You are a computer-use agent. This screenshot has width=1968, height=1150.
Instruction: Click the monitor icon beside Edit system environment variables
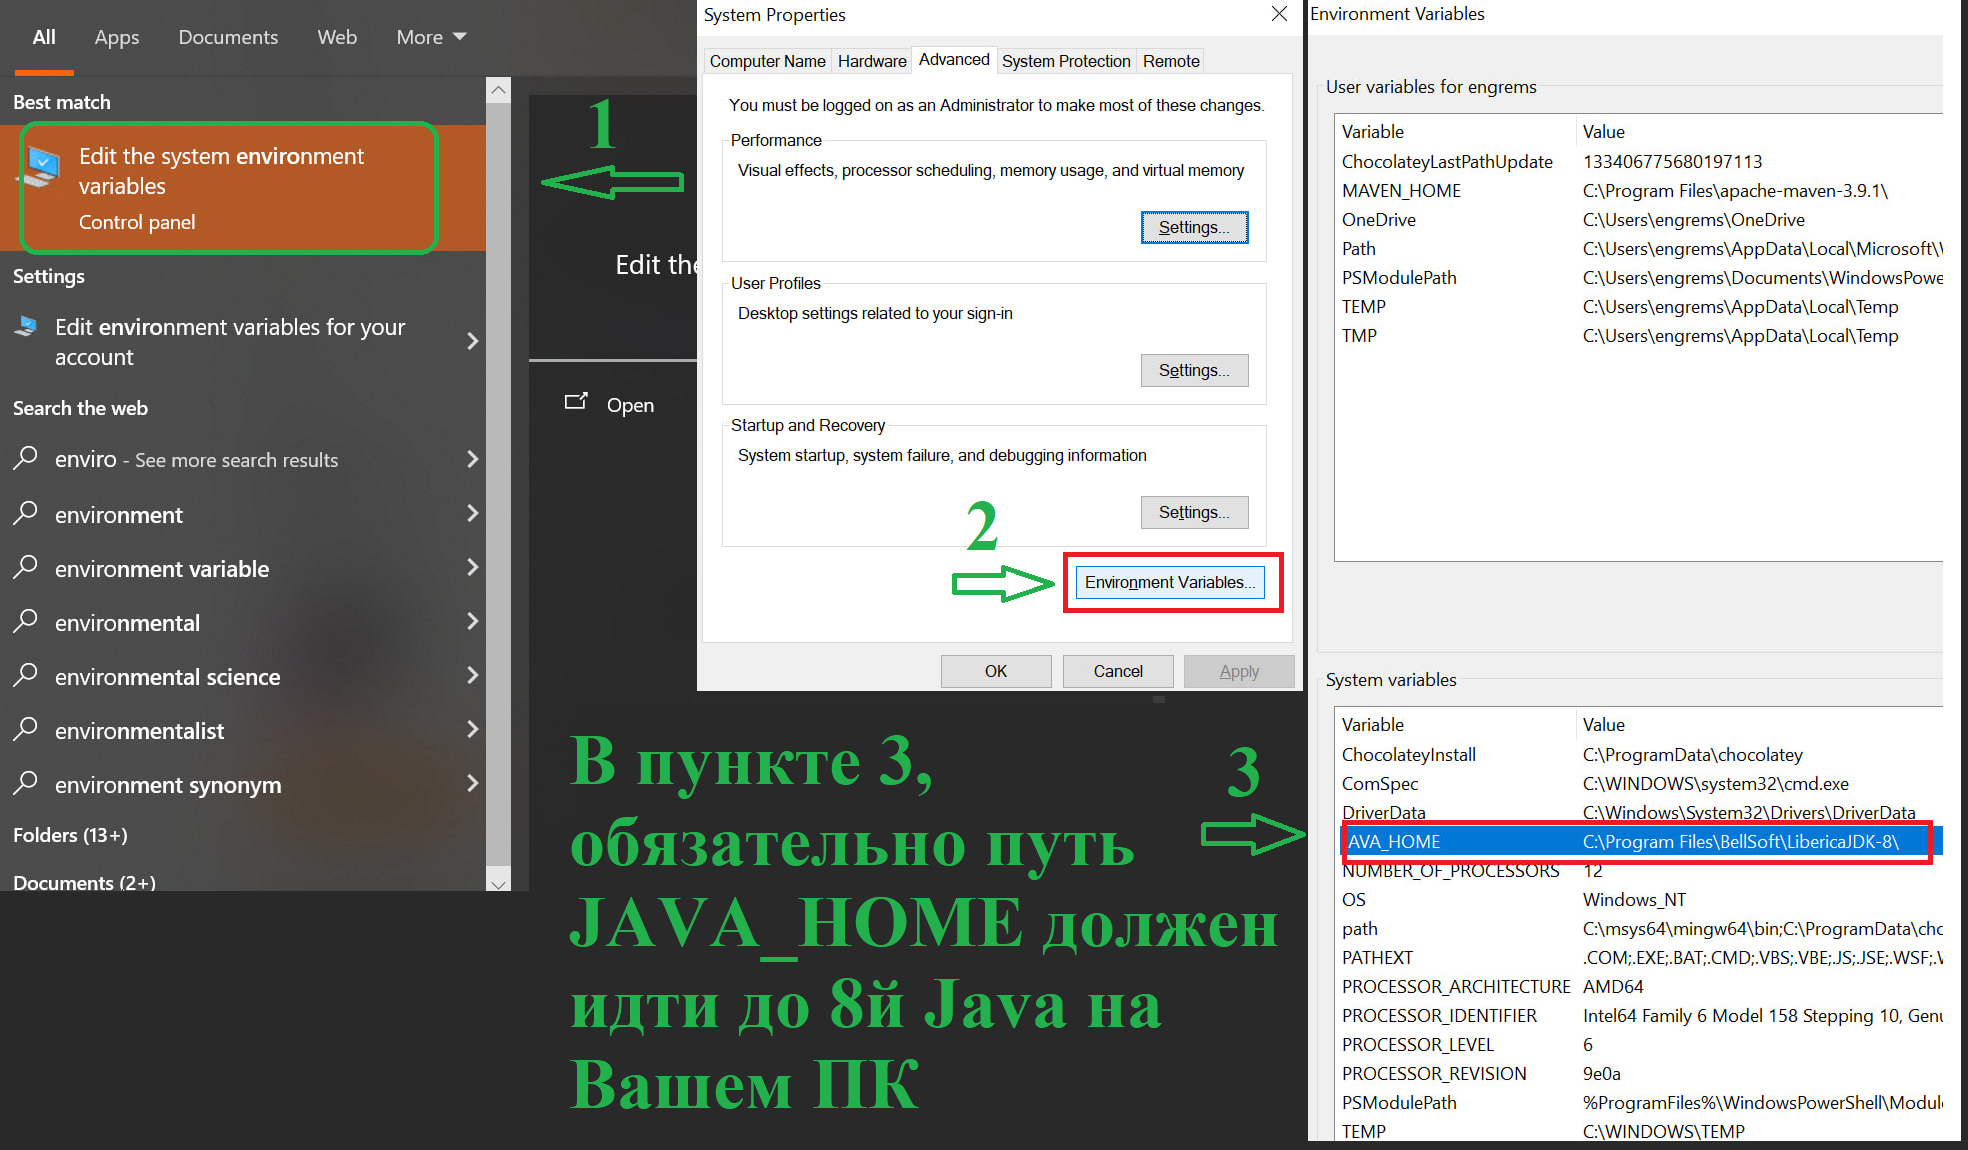coord(41,166)
